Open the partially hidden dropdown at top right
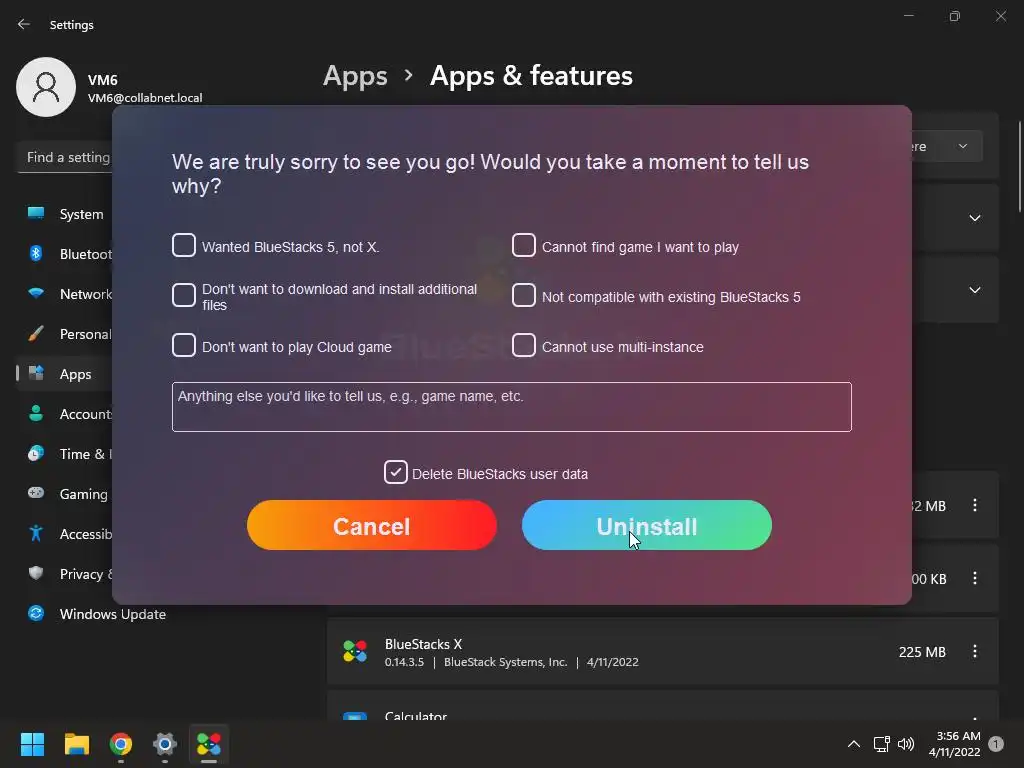1024x768 pixels. coord(948,146)
